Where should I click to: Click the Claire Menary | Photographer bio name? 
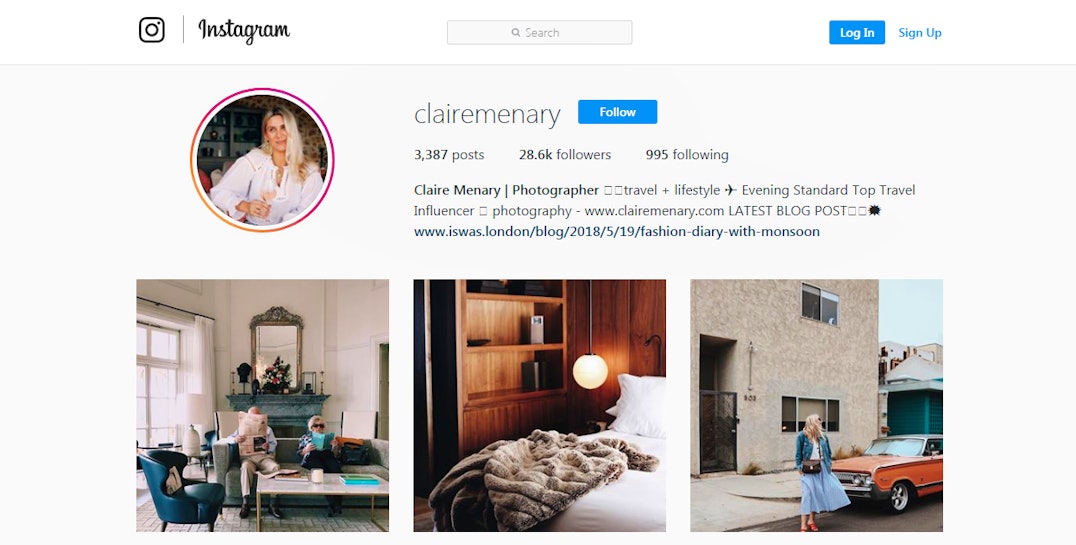tap(506, 190)
